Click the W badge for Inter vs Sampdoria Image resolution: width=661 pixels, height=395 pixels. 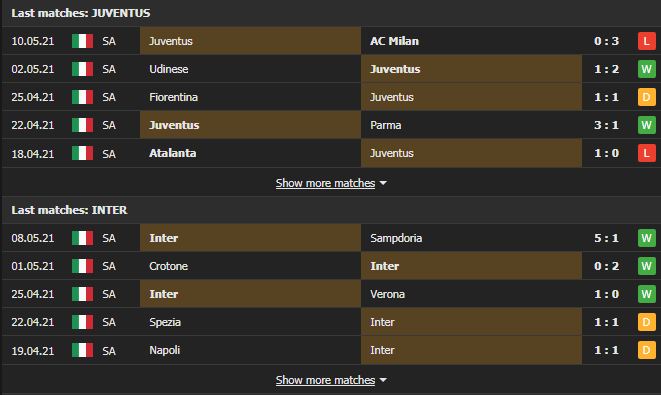point(646,238)
